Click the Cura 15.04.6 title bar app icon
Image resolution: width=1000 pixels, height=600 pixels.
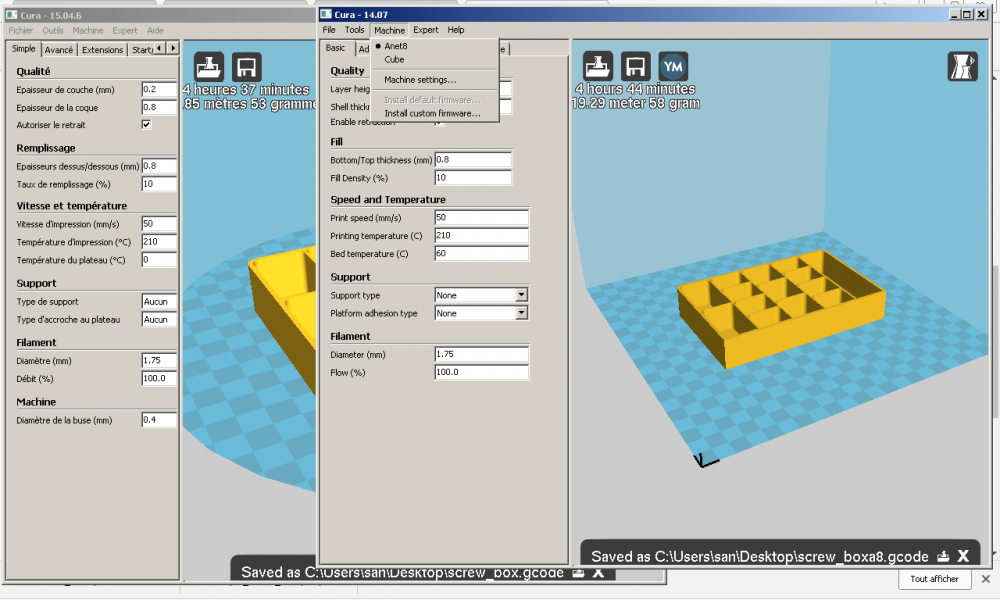point(11,15)
